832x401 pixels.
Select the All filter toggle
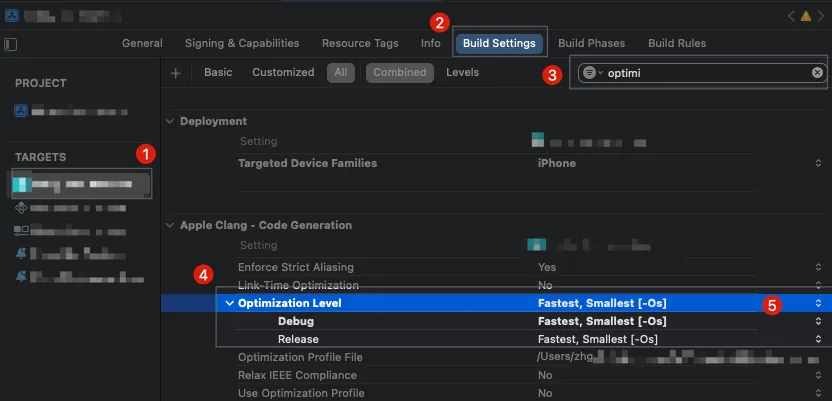click(x=341, y=72)
